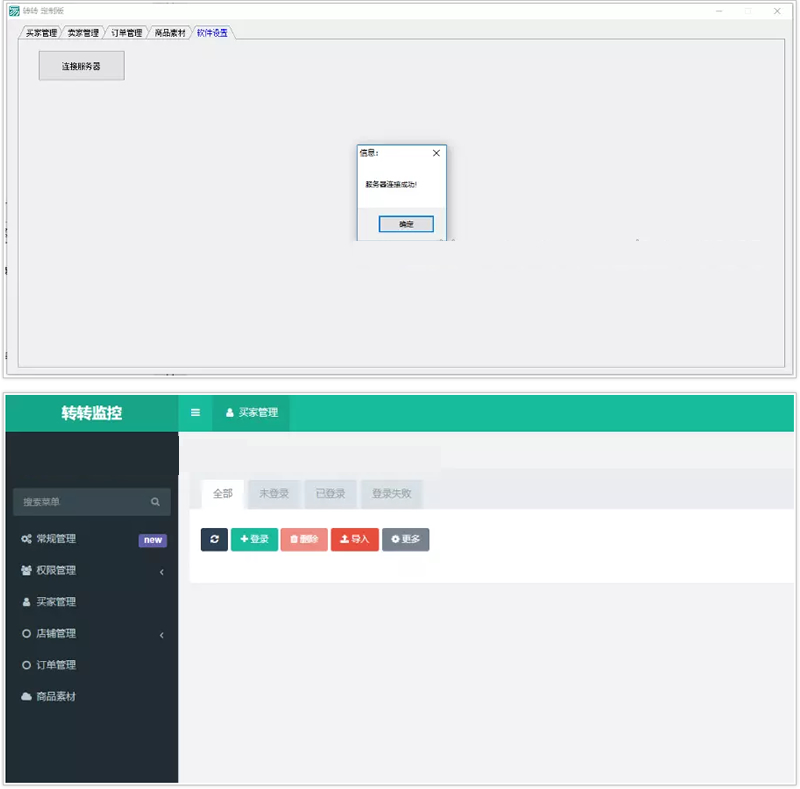Confirm the dialog with 确定 button
The height and width of the screenshot is (789, 800).
pyautogui.click(x=406, y=225)
